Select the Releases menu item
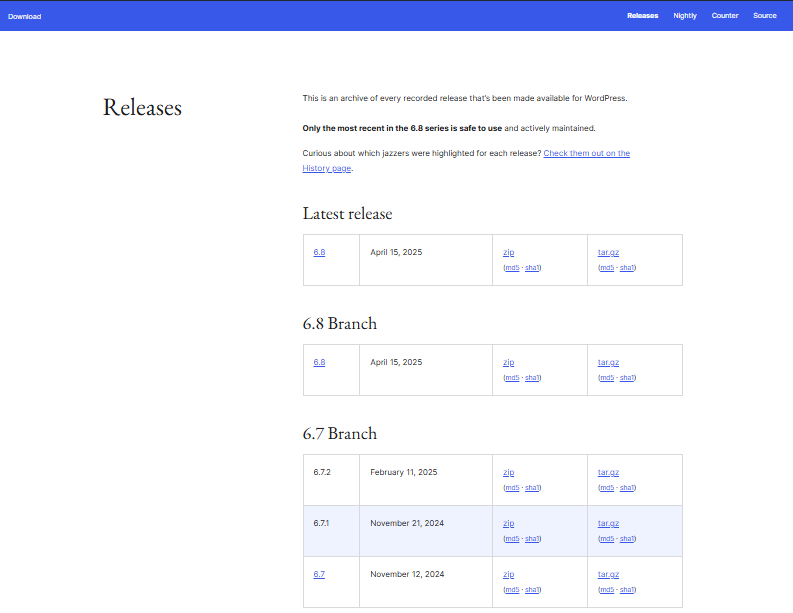The image size is (793, 613). click(642, 16)
